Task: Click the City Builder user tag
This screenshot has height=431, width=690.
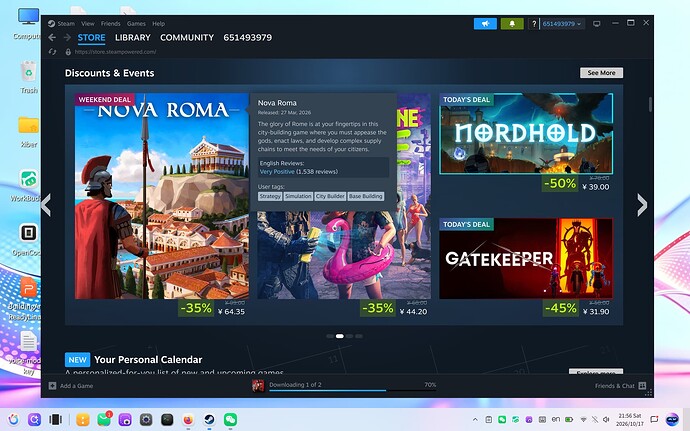Action: [x=330, y=196]
